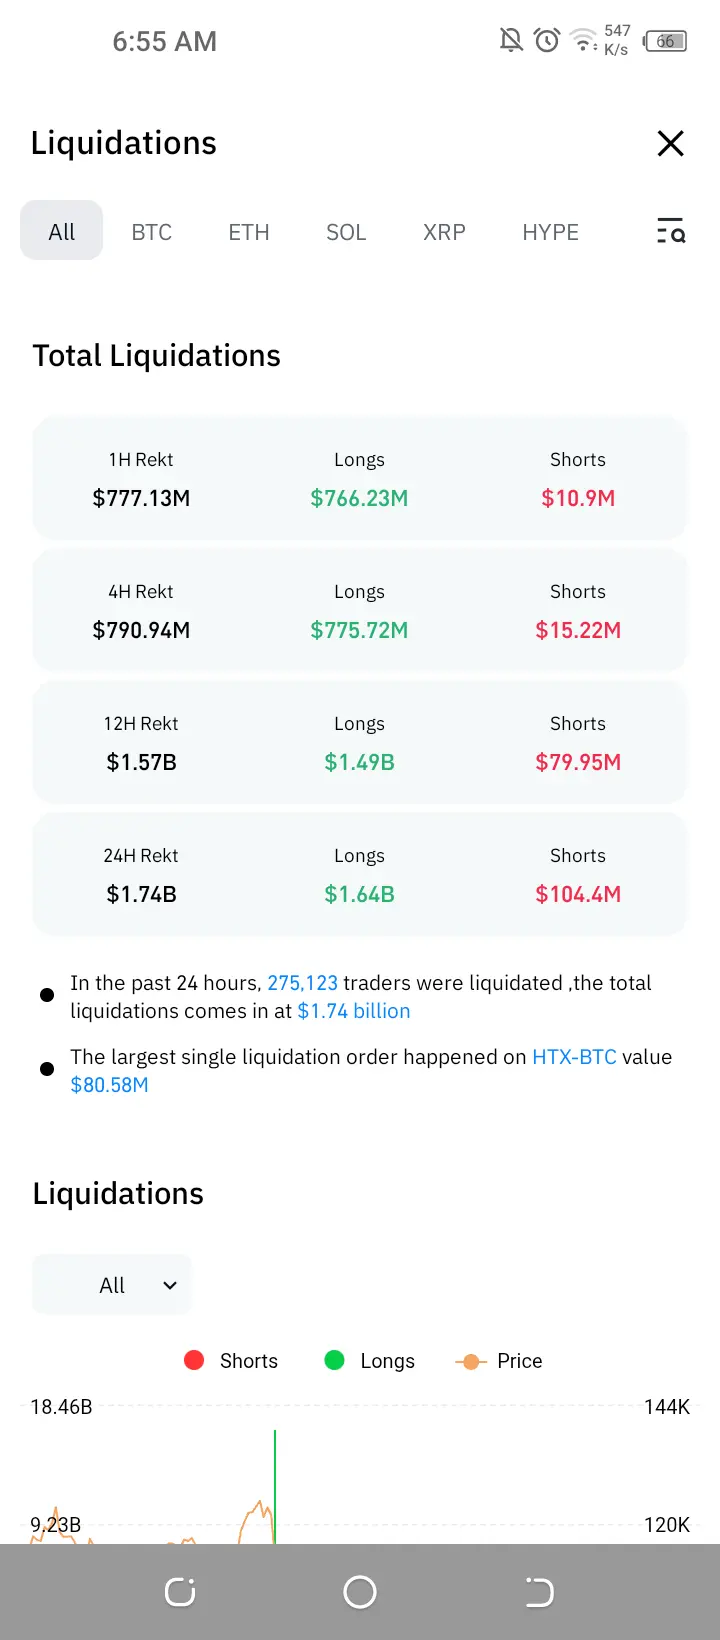Switch to the SOL tab

[346, 232]
